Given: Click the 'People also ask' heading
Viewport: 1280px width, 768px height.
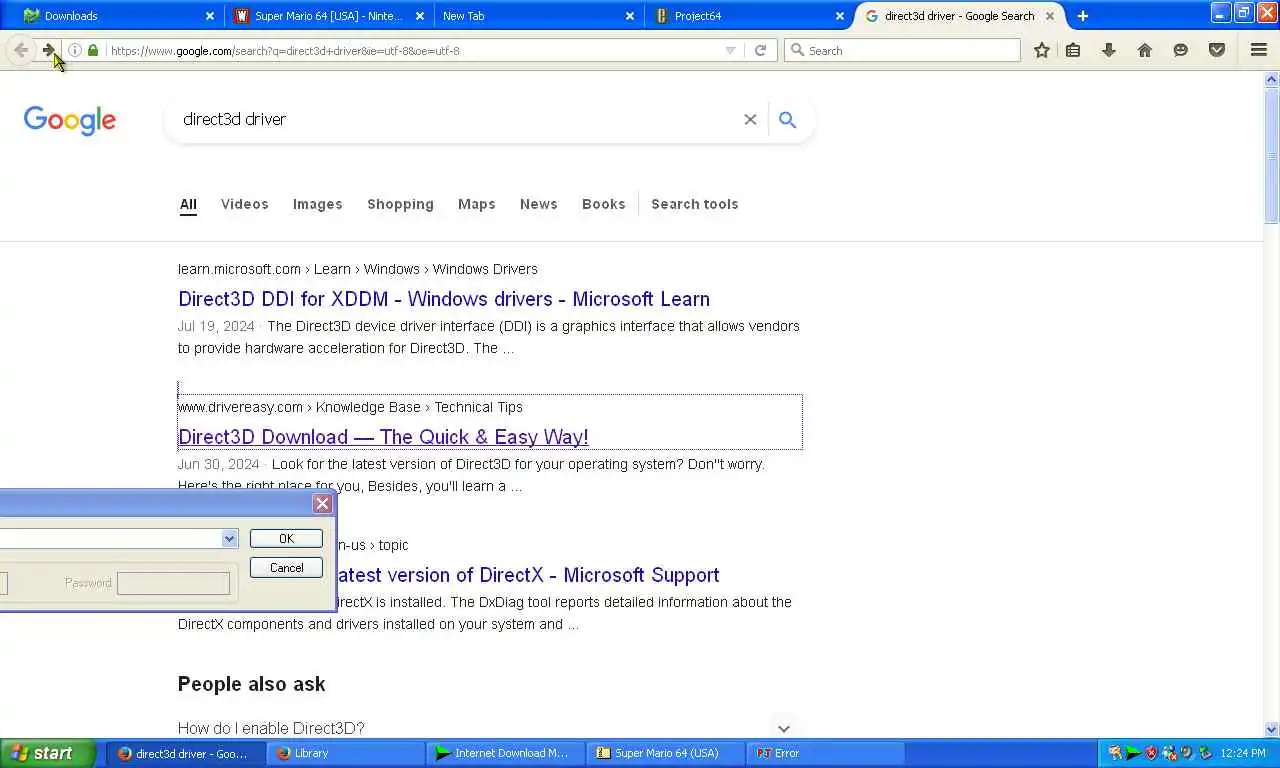Looking at the screenshot, I should 251,684.
